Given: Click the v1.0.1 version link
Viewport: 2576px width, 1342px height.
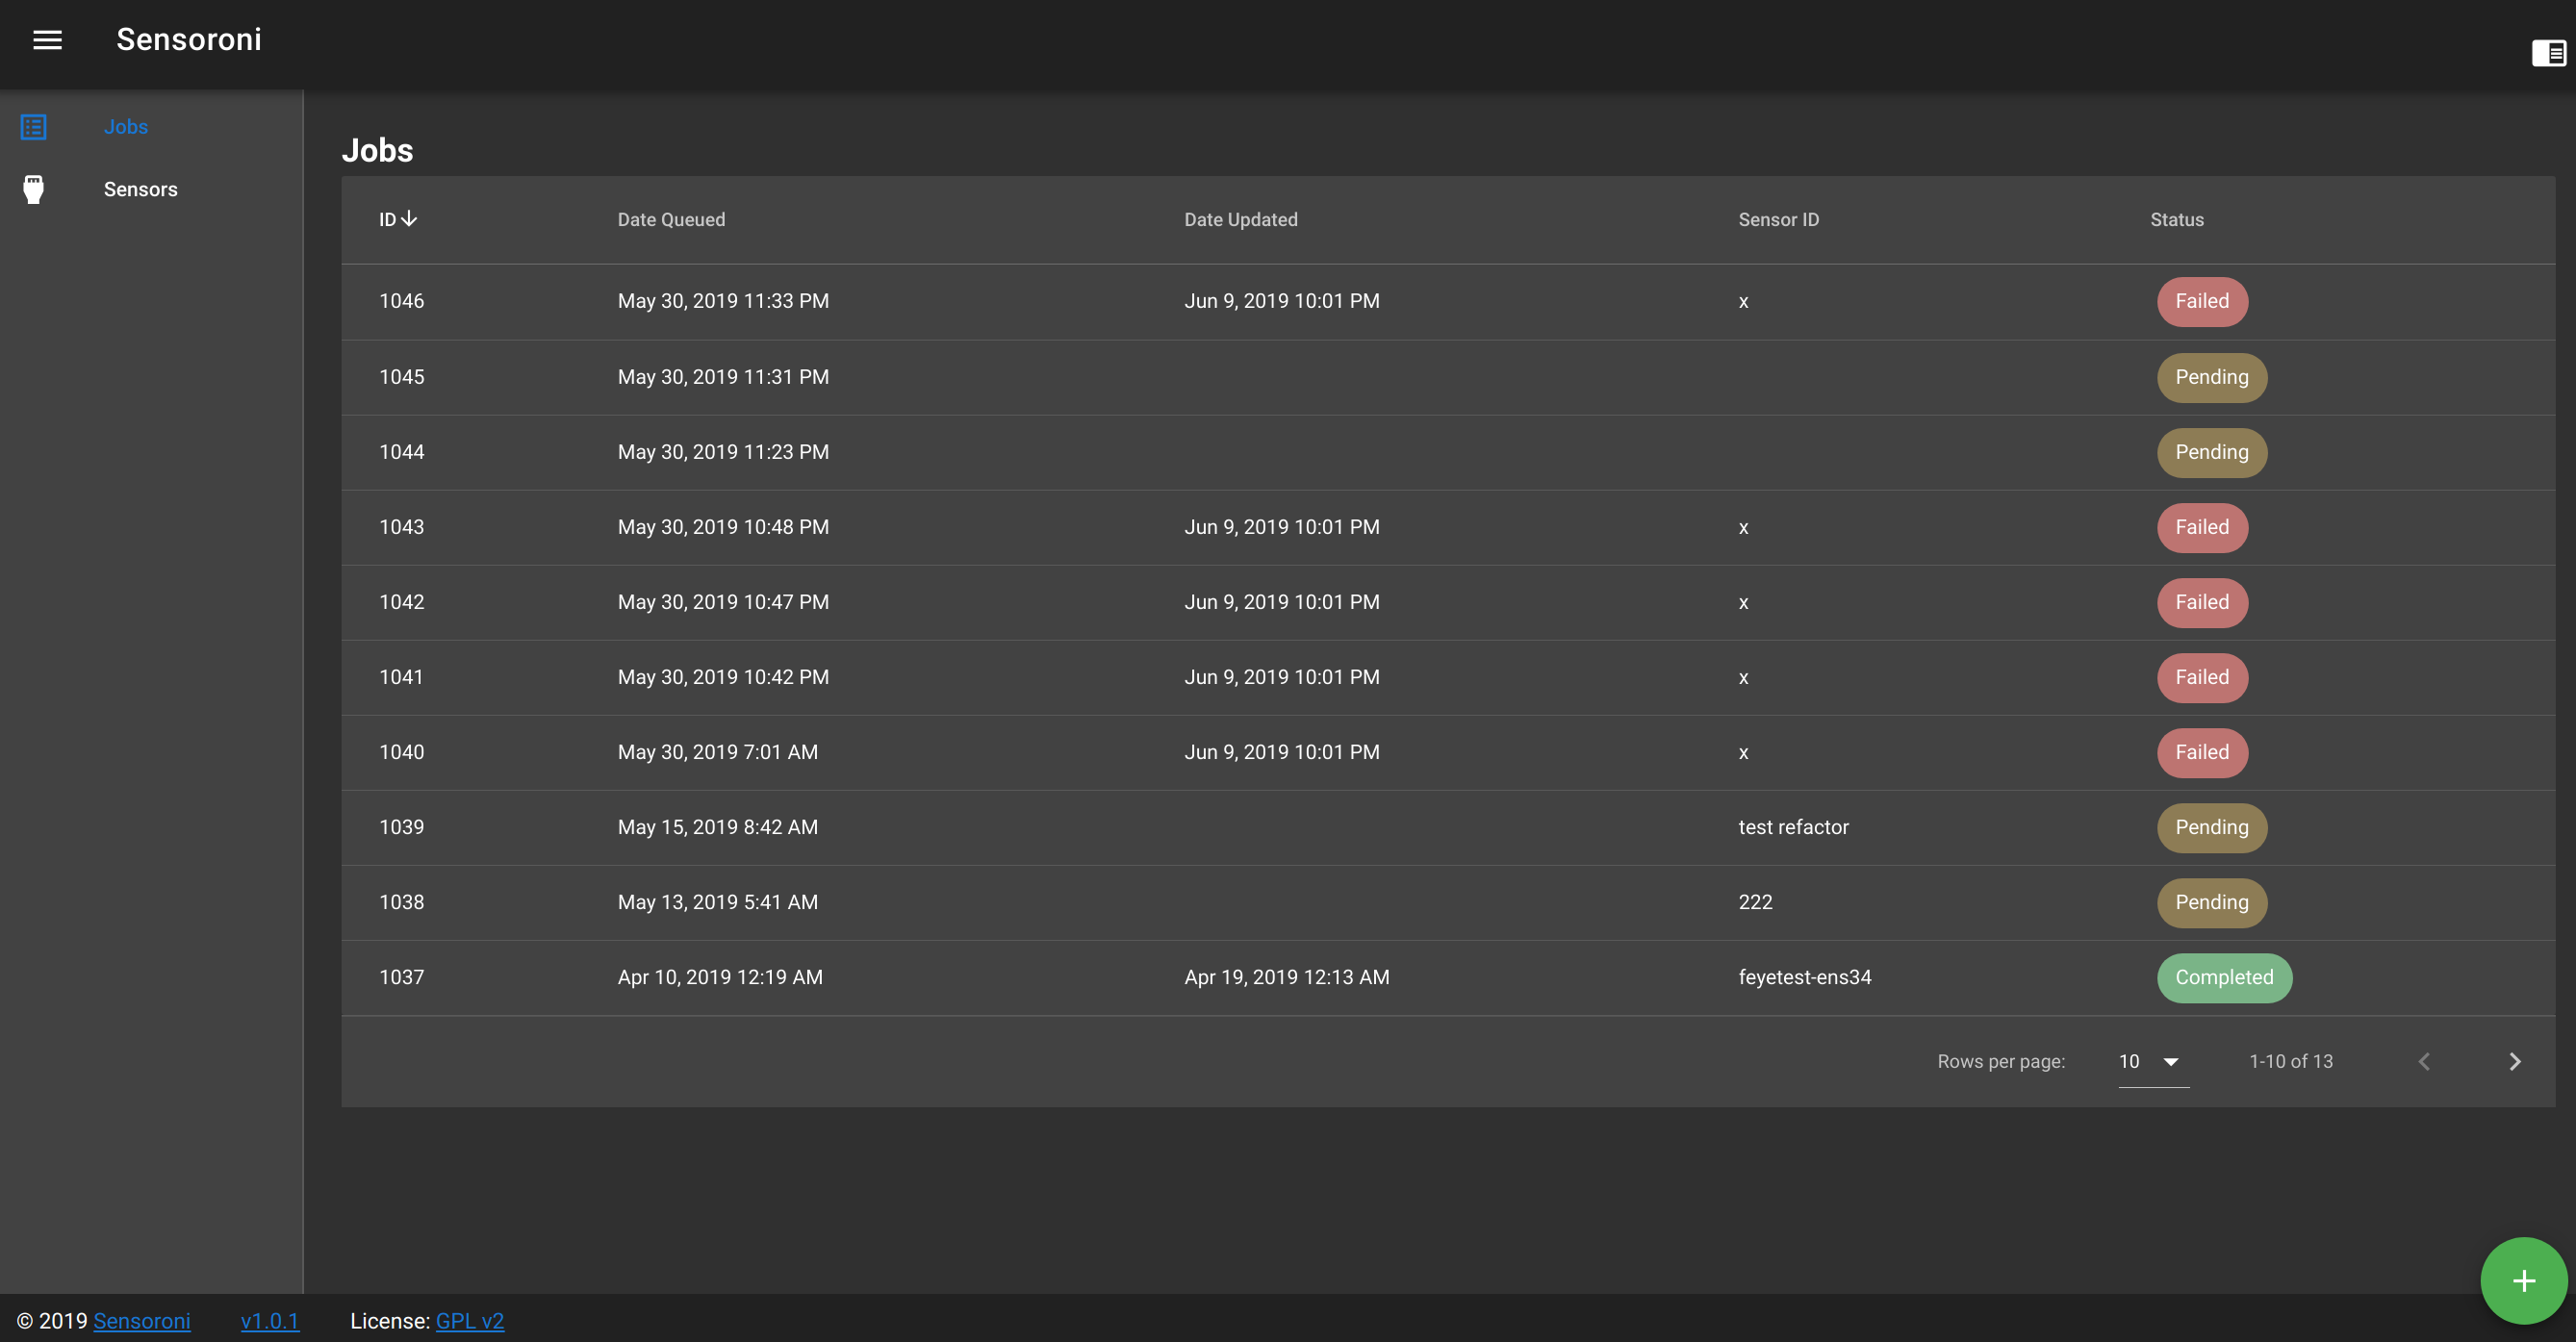Looking at the screenshot, I should click(x=270, y=1321).
